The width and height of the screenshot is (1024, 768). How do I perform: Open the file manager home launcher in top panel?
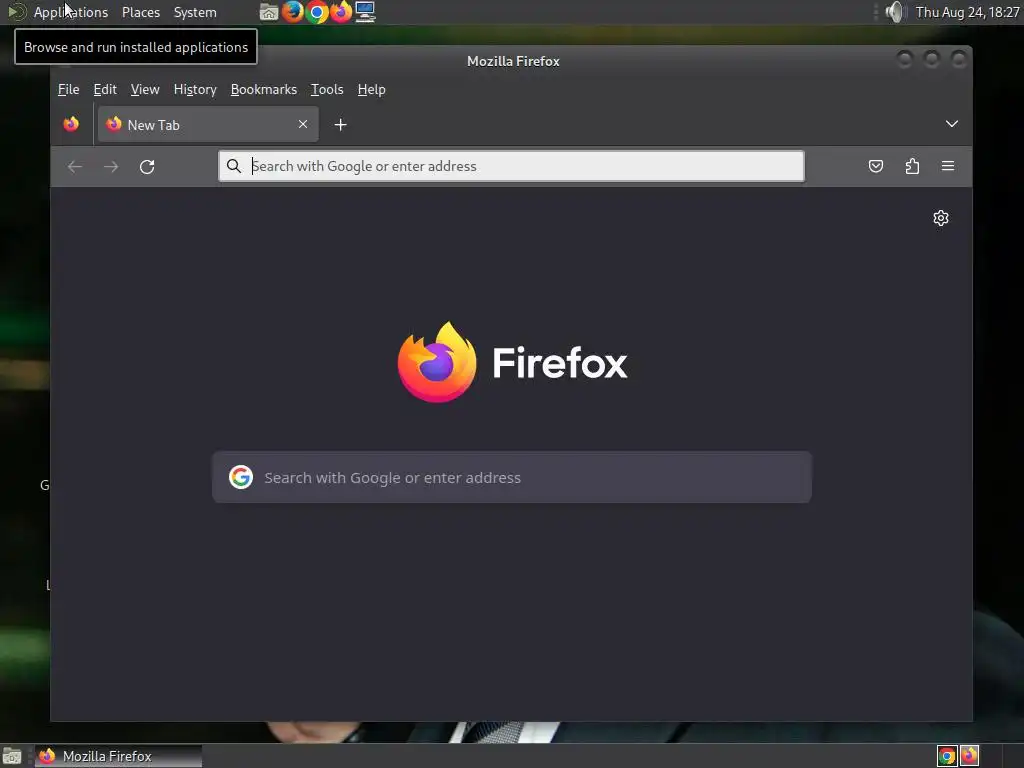(x=268, y=12)
